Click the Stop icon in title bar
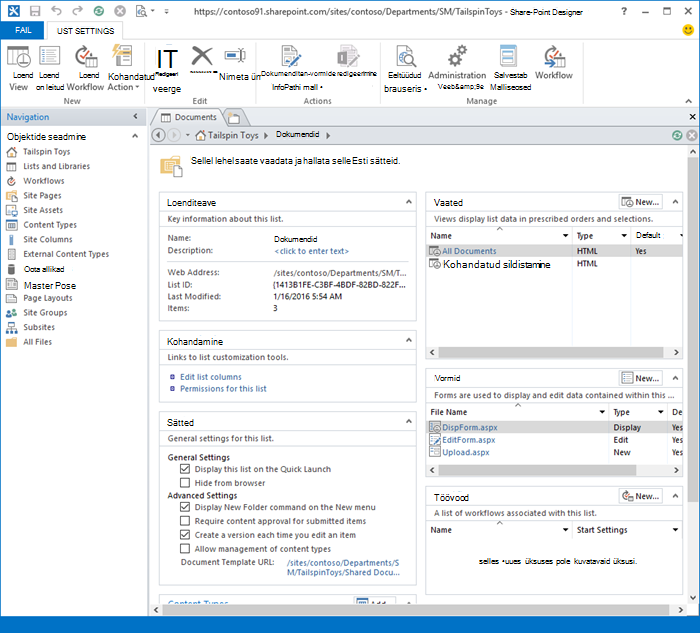700x633 pixels. click(x=120, y=11)
